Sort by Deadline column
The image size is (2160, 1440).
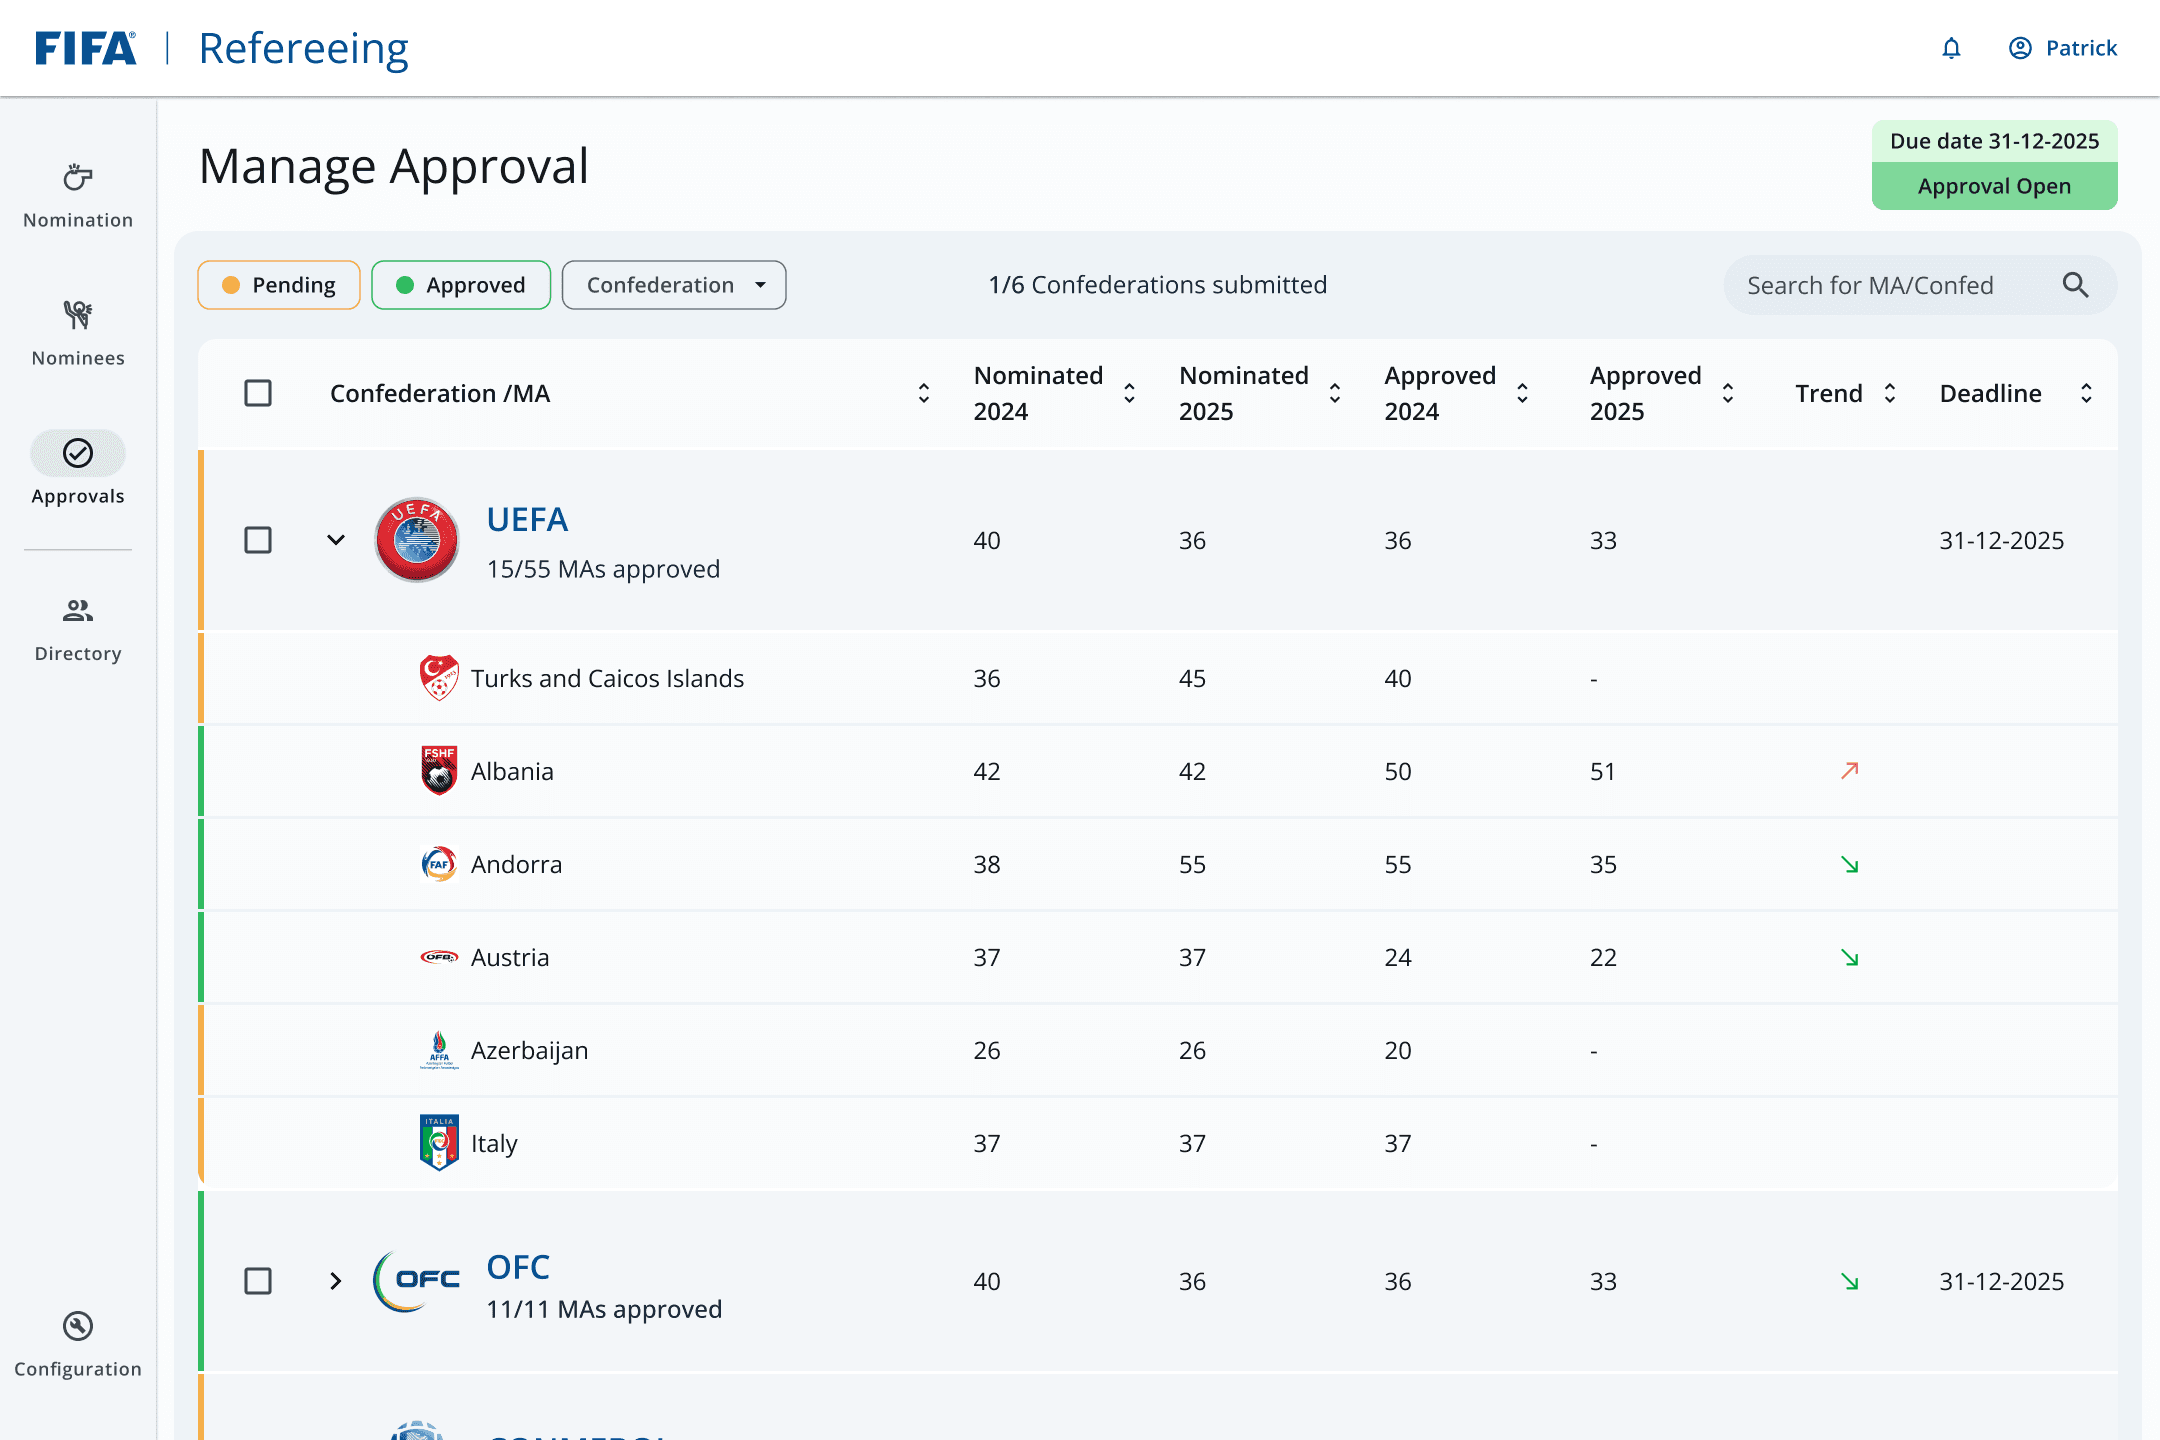(2086, 393)
